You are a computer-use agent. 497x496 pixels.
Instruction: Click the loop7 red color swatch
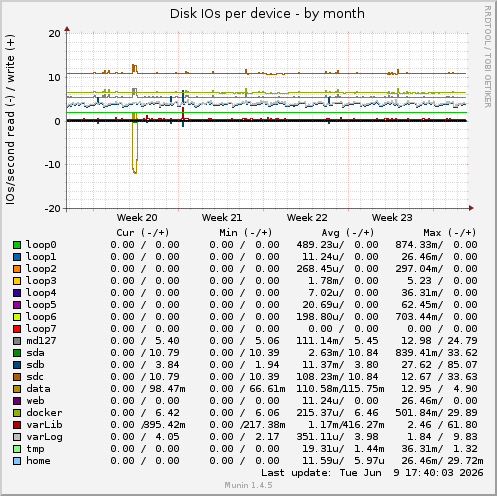click(x=17, y=329)
